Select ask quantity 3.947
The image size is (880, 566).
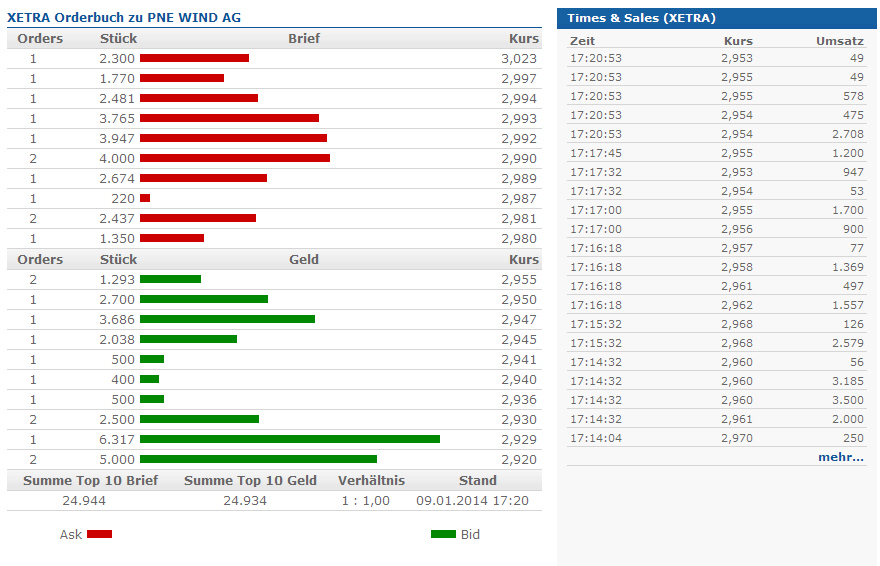117,139
